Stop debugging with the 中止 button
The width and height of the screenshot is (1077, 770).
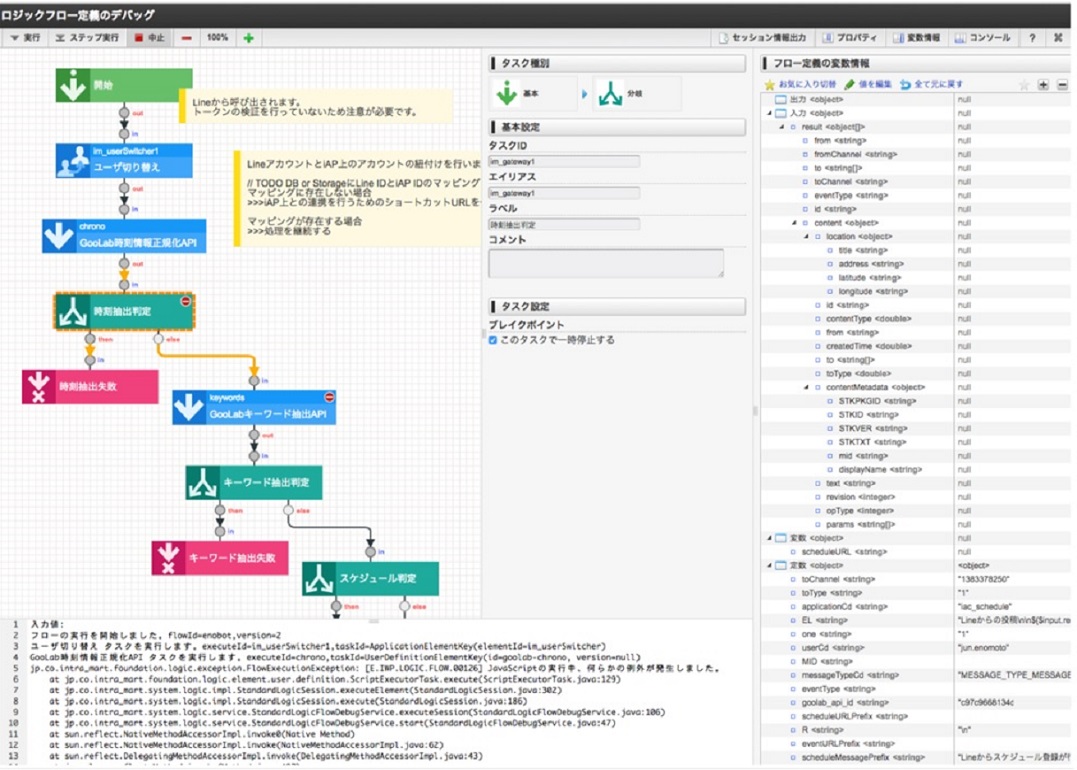click(150, 38)
